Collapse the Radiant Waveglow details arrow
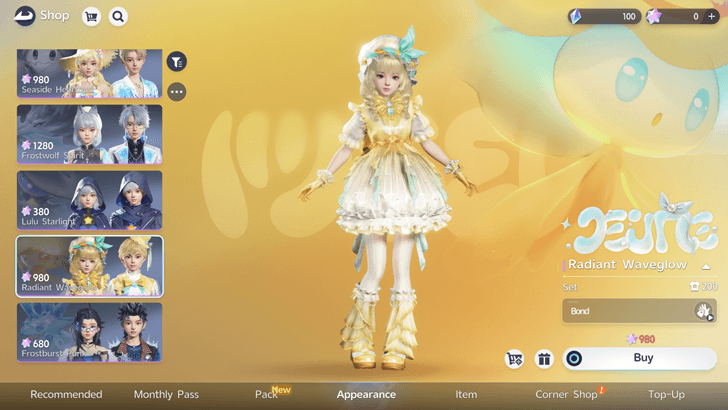728x410 pixels. click(x=706, y=267)
